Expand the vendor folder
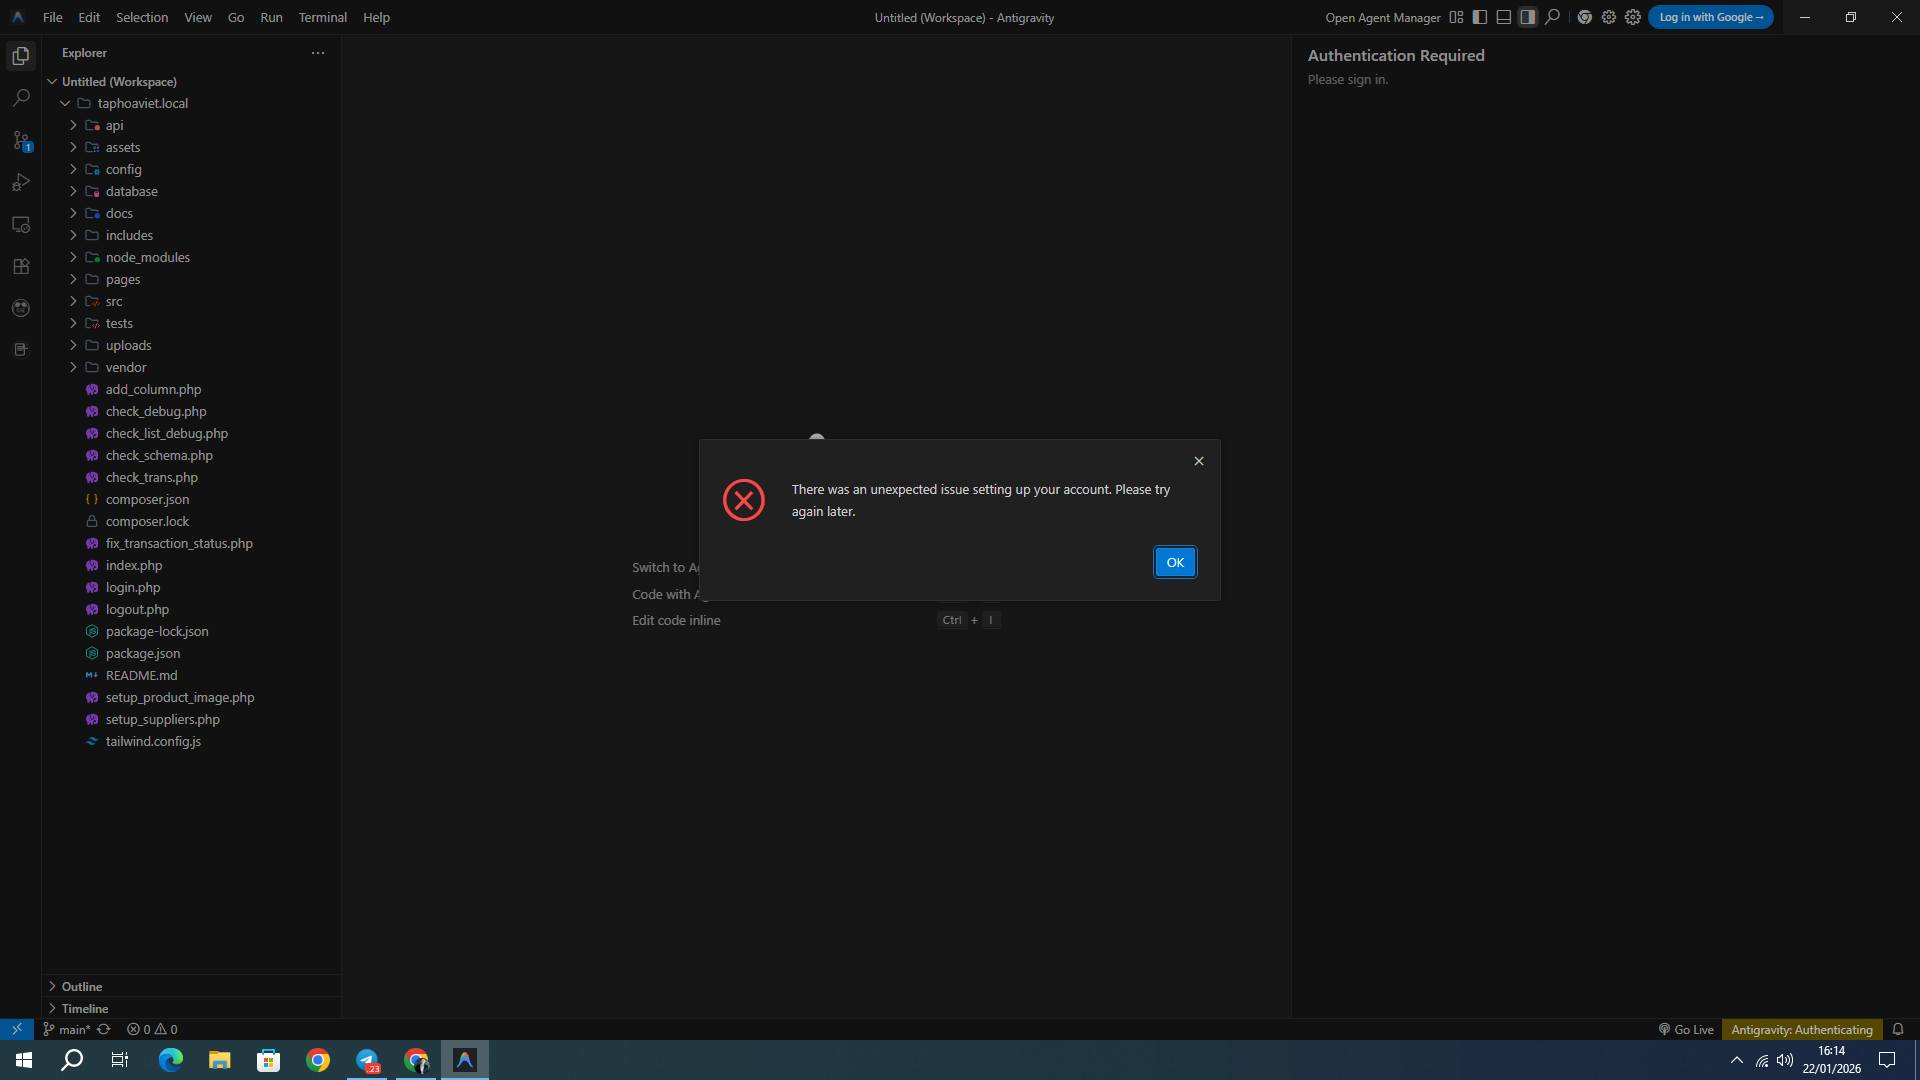1920x1080 pixels. (x=73, y=367)
